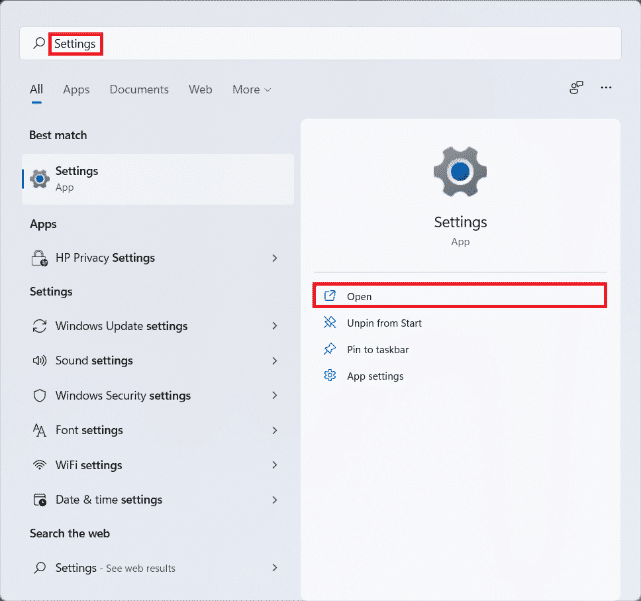The width and height of the screenshot is (641, 601).
Task: Click the Unpin from Start icon
Action: tap(329, 323)
